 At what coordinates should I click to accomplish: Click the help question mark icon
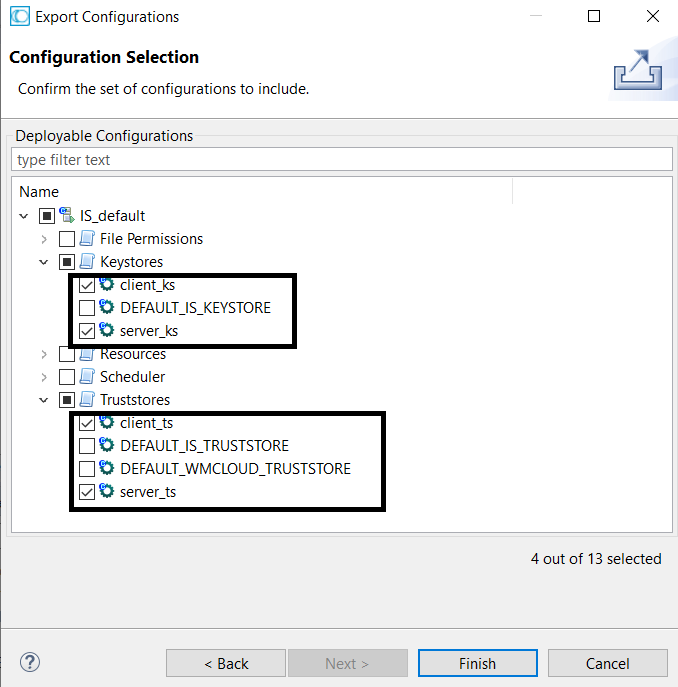click(x=30, y=662)
